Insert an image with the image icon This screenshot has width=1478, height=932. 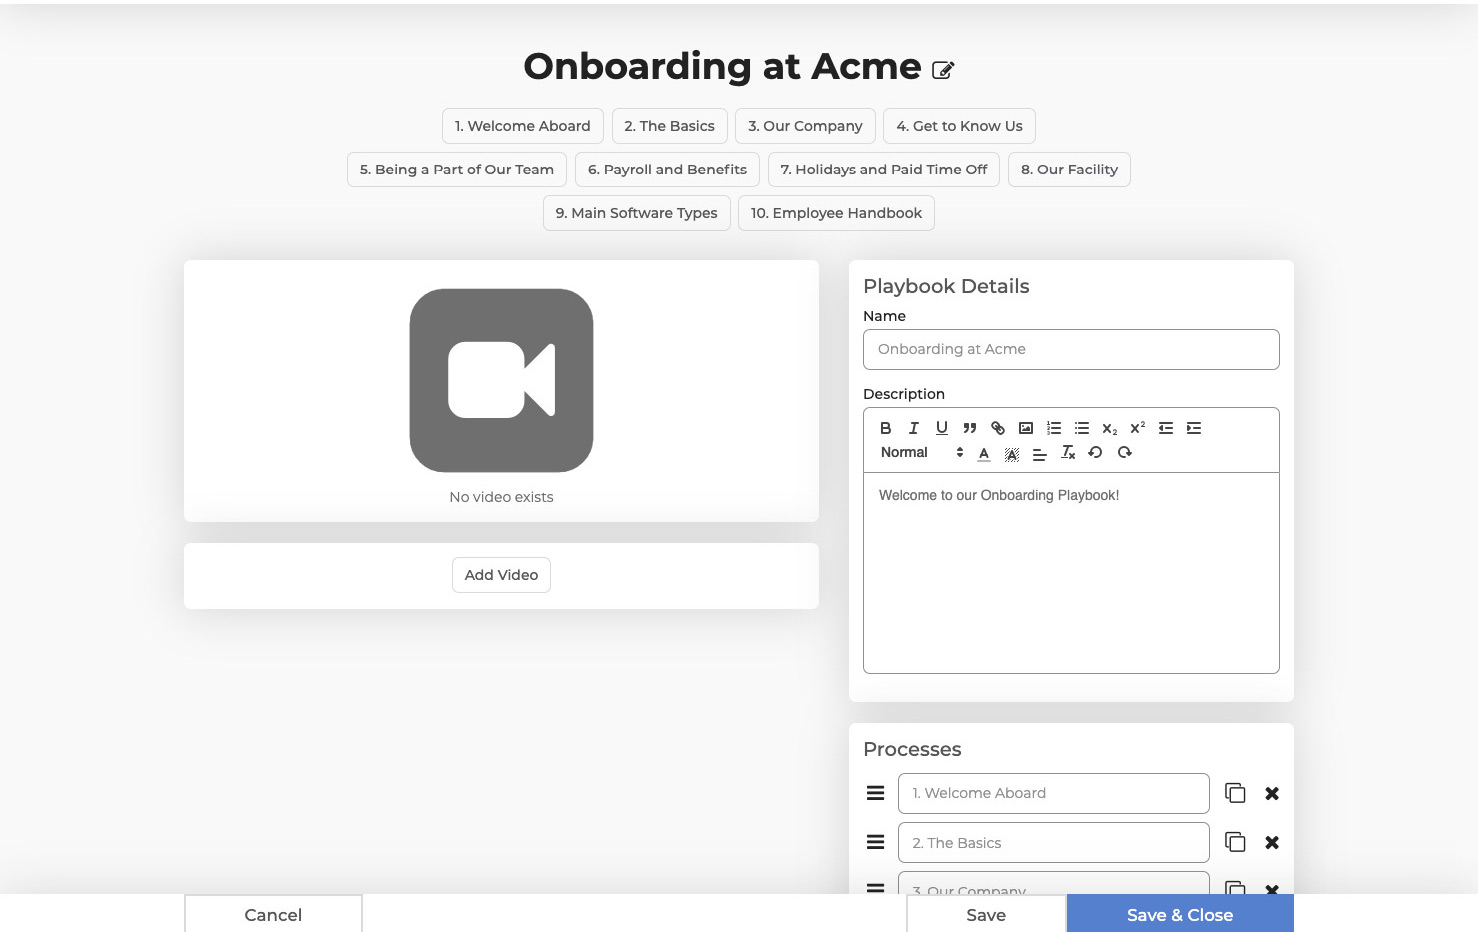(x=1025, y=428)
